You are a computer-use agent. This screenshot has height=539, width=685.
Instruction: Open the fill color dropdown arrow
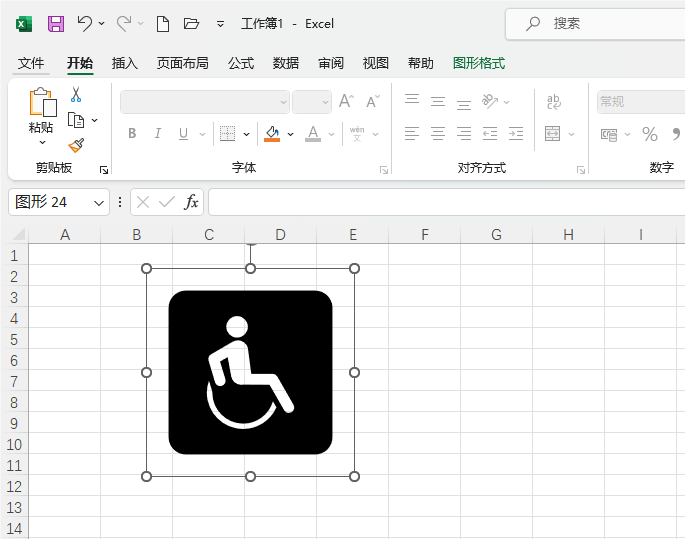(x=291, y=134)
